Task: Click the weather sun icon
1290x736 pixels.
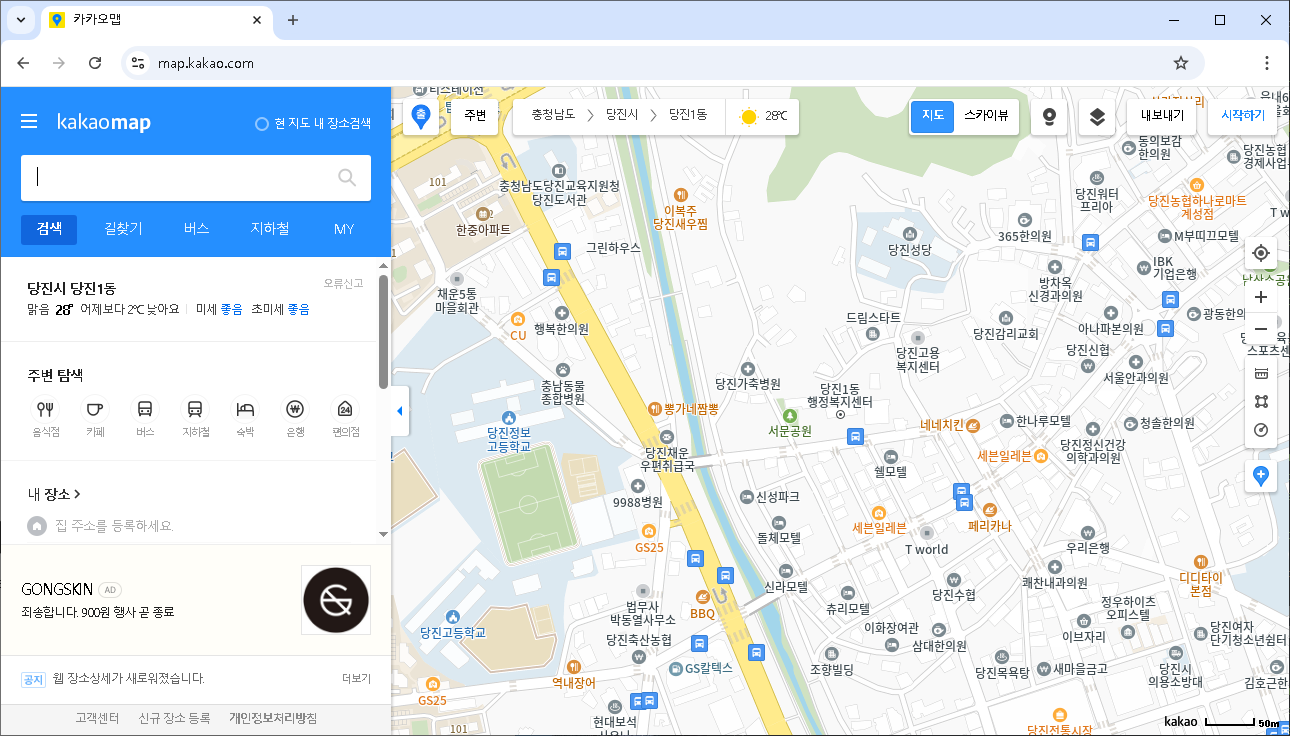Action: pos(749,116)
